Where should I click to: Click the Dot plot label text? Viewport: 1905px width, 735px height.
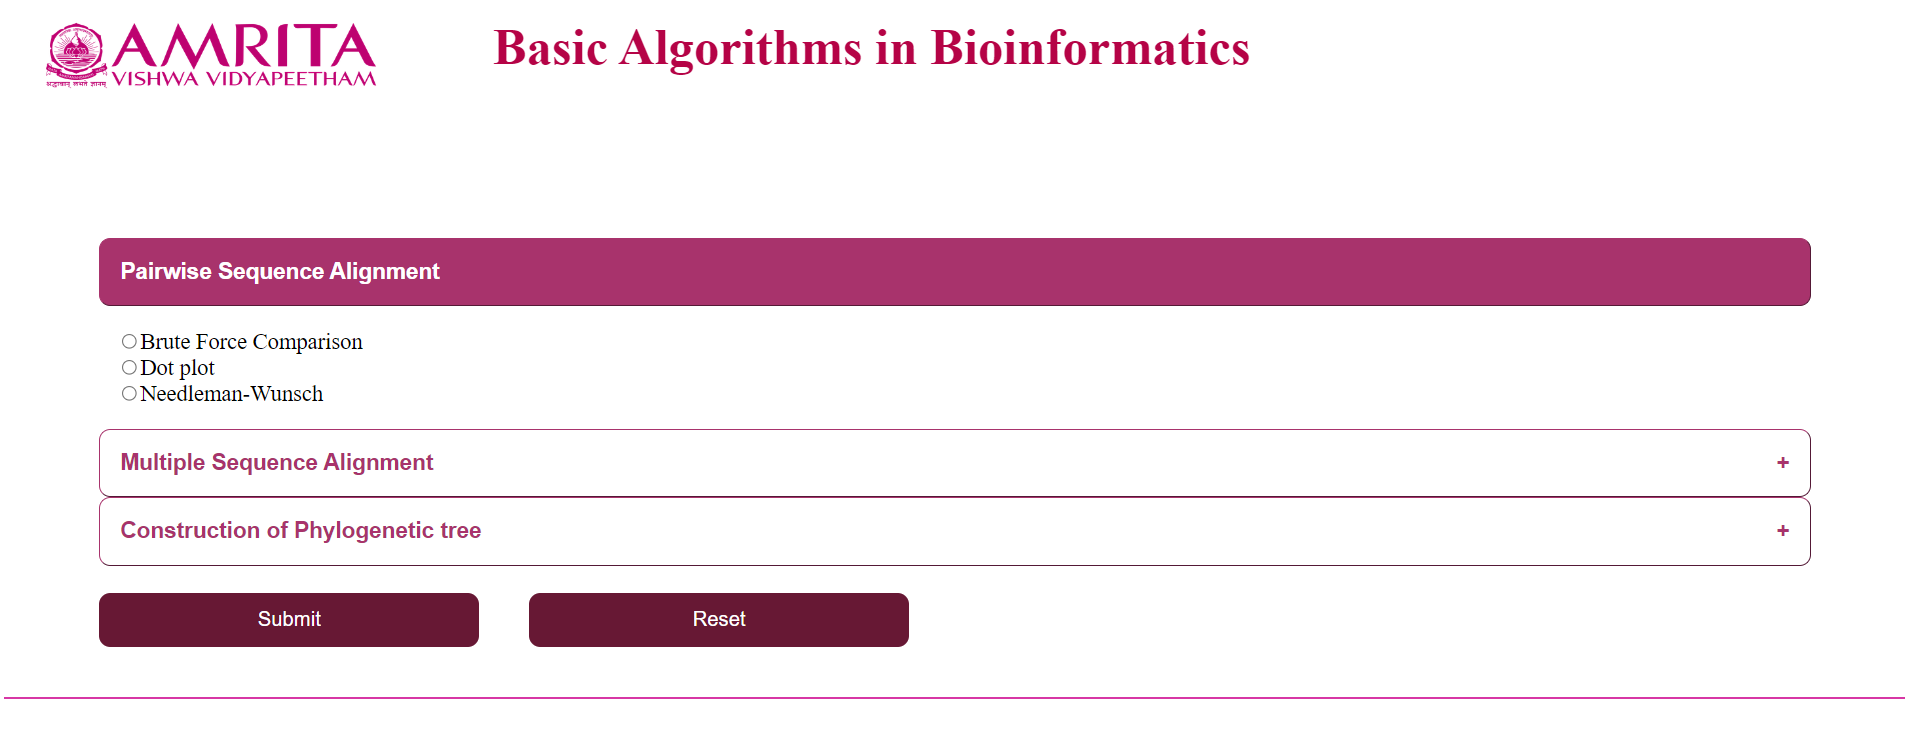point(177,368)
